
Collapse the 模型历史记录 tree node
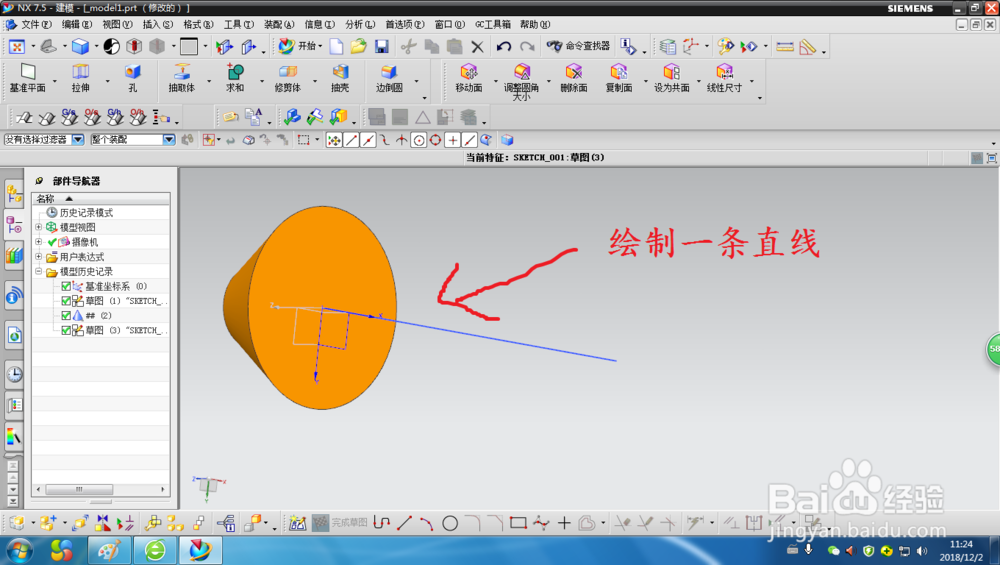click(x=38, y=271)
